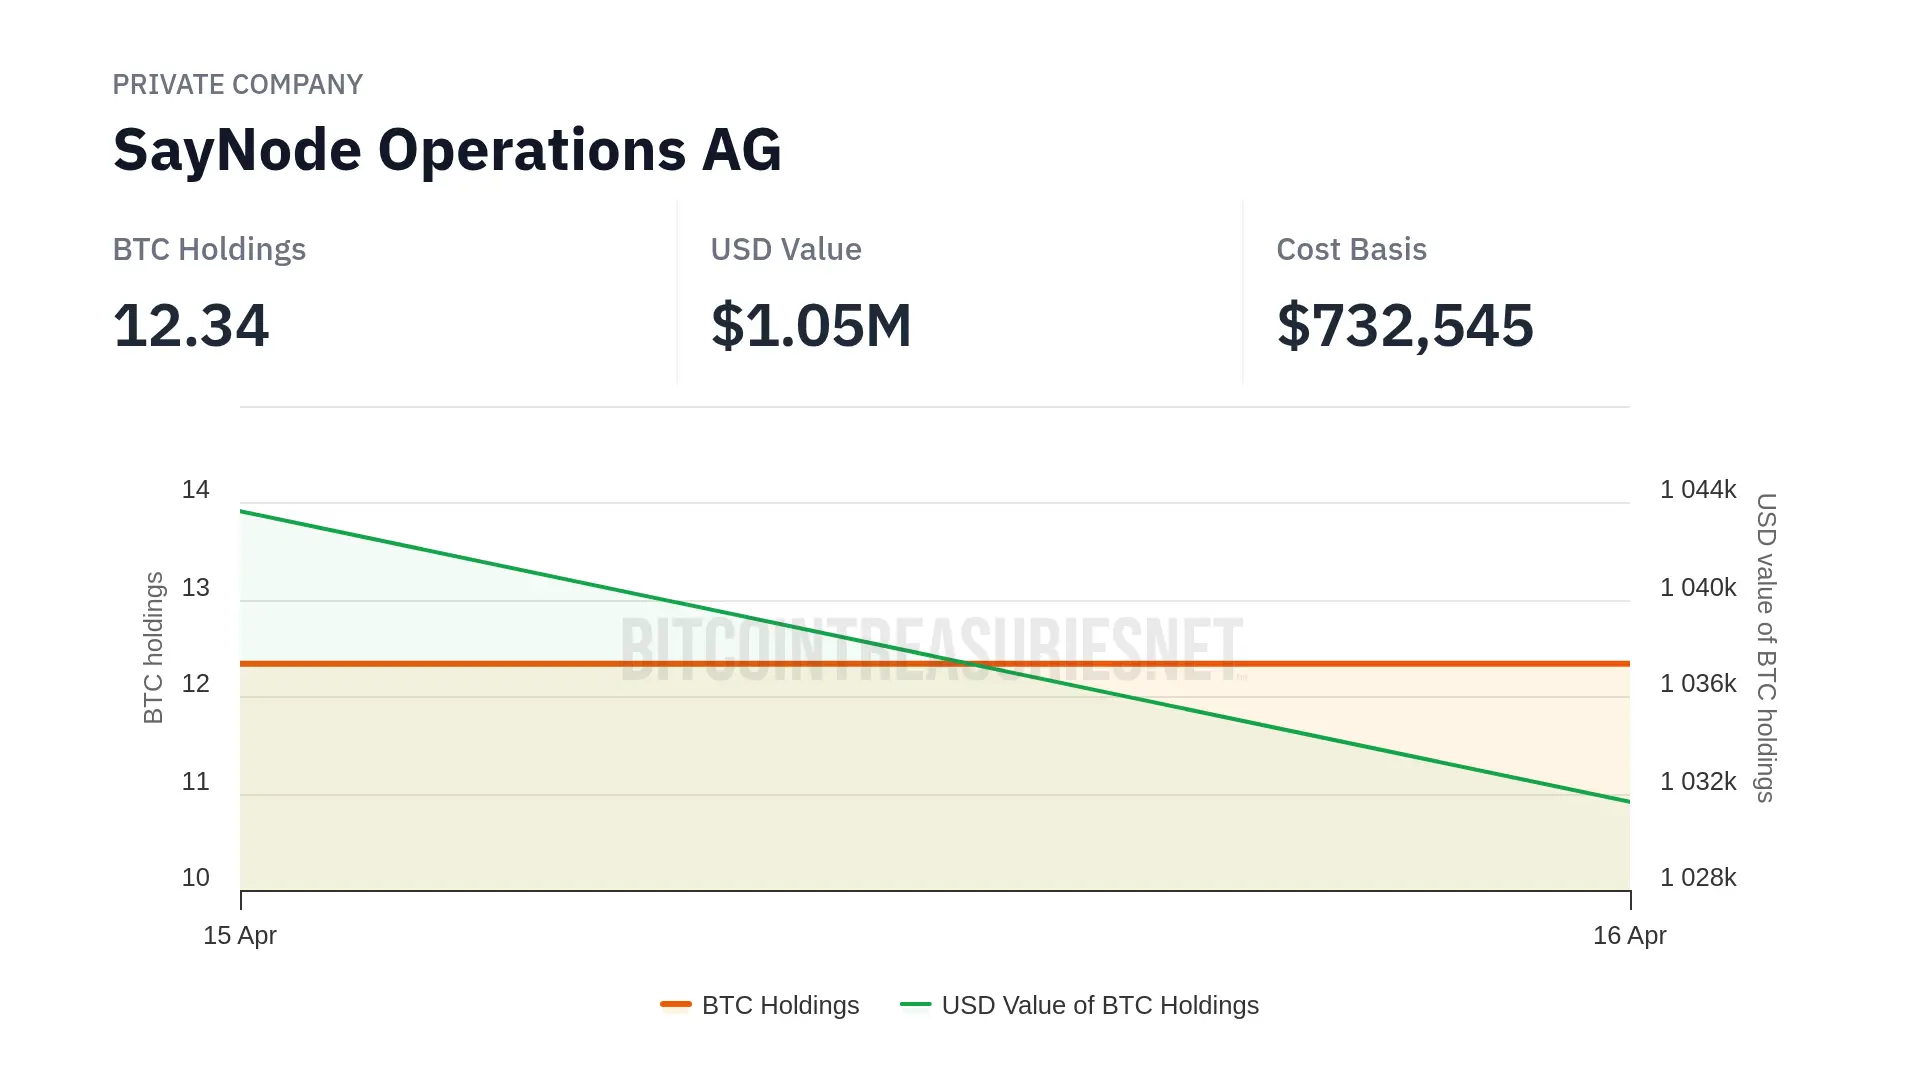Select the 12.34 BTC holdings figure
1920x1080 pixels.
tap(191, 326)
